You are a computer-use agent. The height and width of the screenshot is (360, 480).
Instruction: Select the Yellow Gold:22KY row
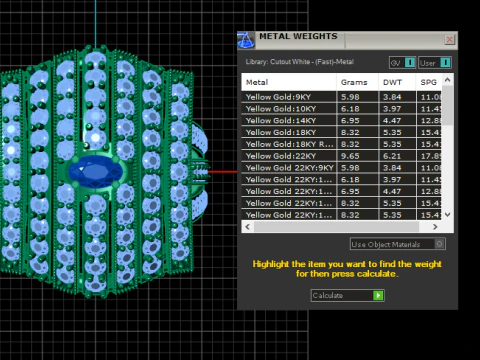coord(341,156)
